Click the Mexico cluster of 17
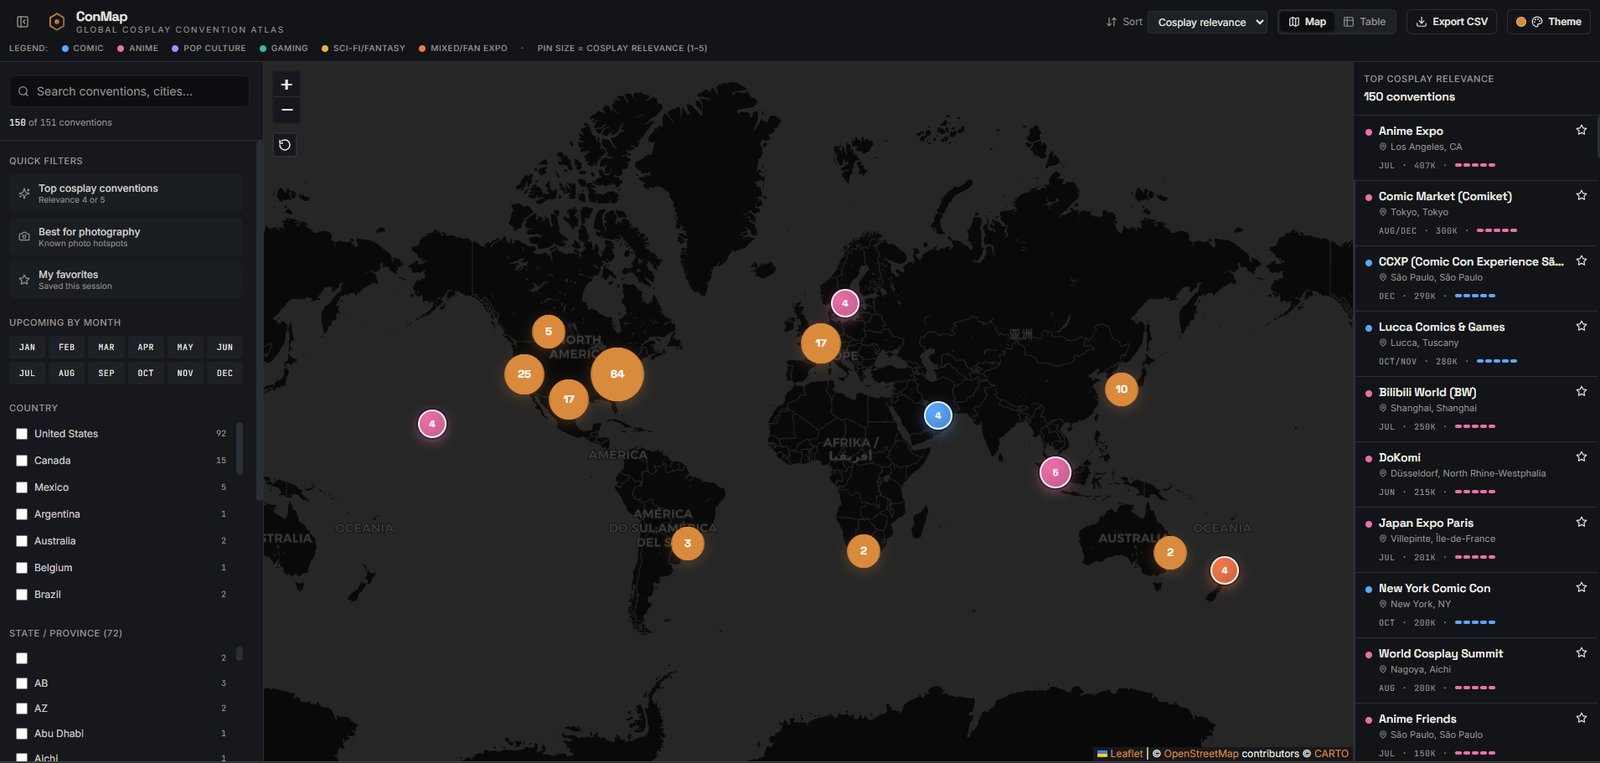1600x763 pixels. [568, 399]
